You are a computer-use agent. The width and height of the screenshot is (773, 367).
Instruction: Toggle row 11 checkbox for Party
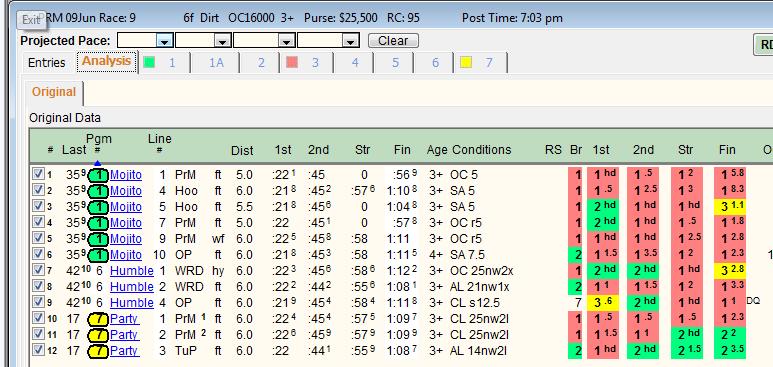pyautogui.click(x=37, y=334)
